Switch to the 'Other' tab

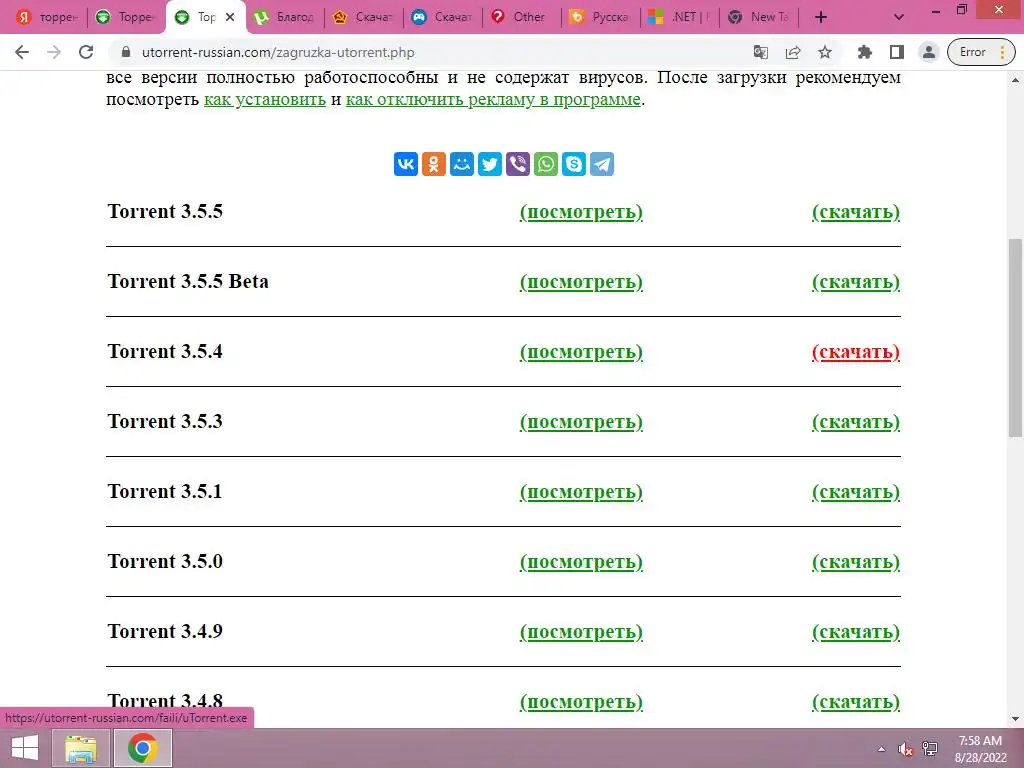pyautogui.click(x=521, y=17)
